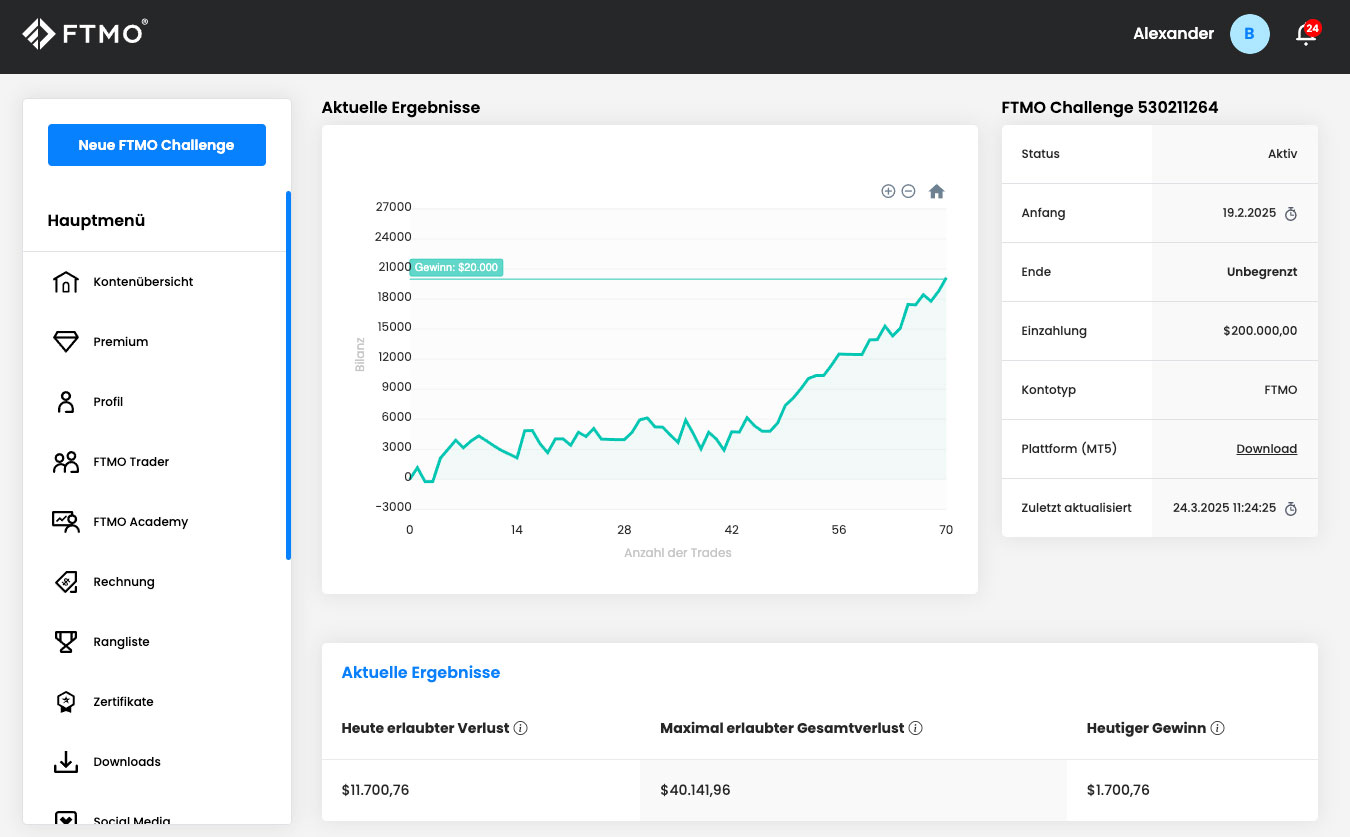Screen dimensions: 1350x837
Task: Zoom in on the chart with plus icon
Action: click(x=888, y=191)
